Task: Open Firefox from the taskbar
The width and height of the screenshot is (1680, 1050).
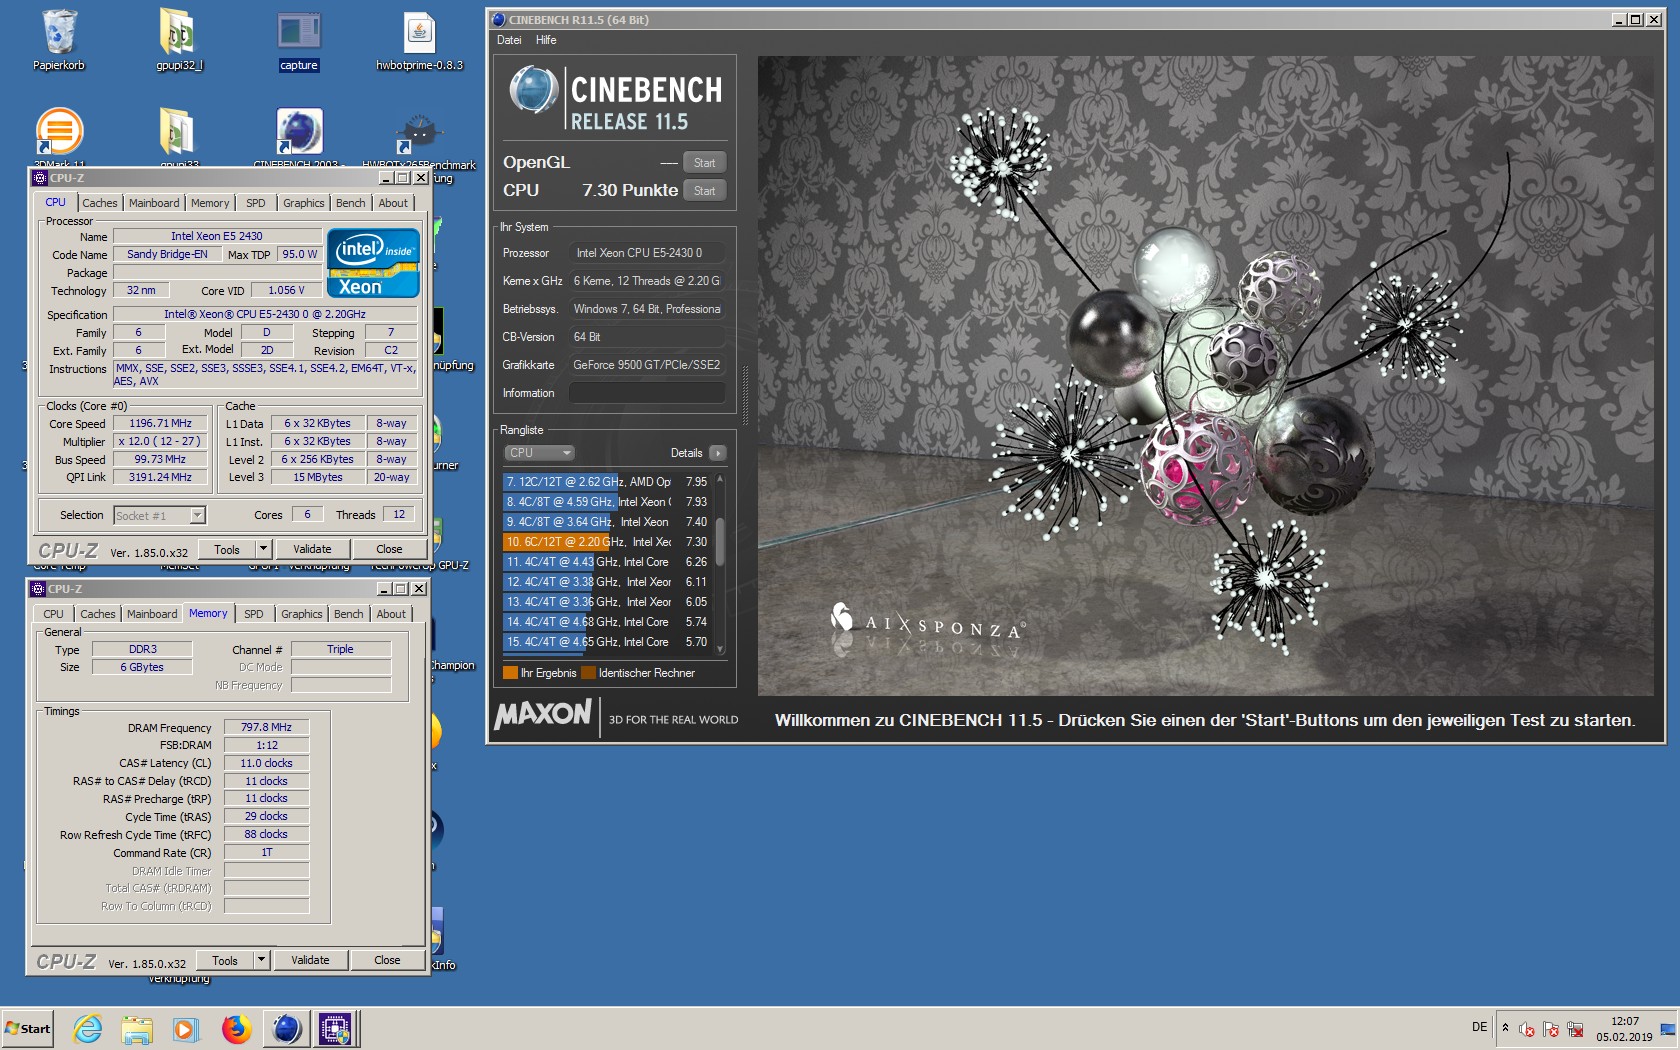Action: [236, 1029]
